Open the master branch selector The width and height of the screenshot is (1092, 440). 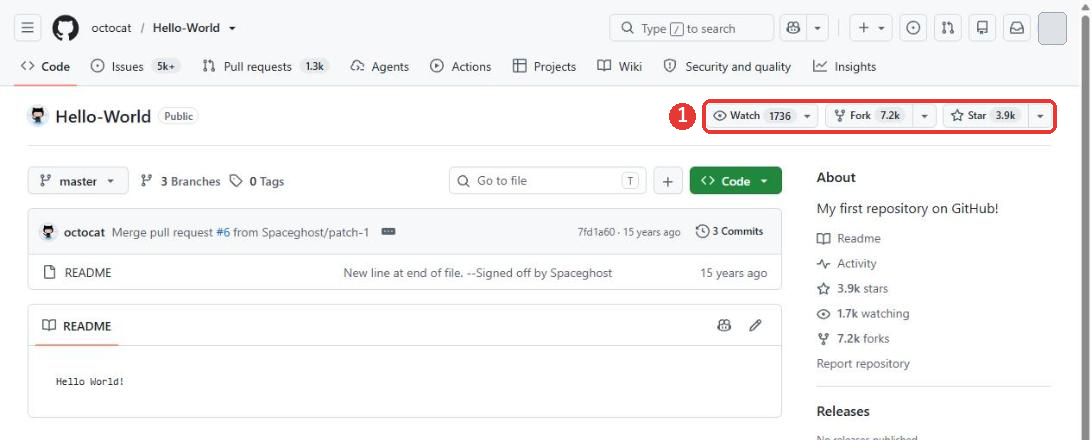pos(78,181)
